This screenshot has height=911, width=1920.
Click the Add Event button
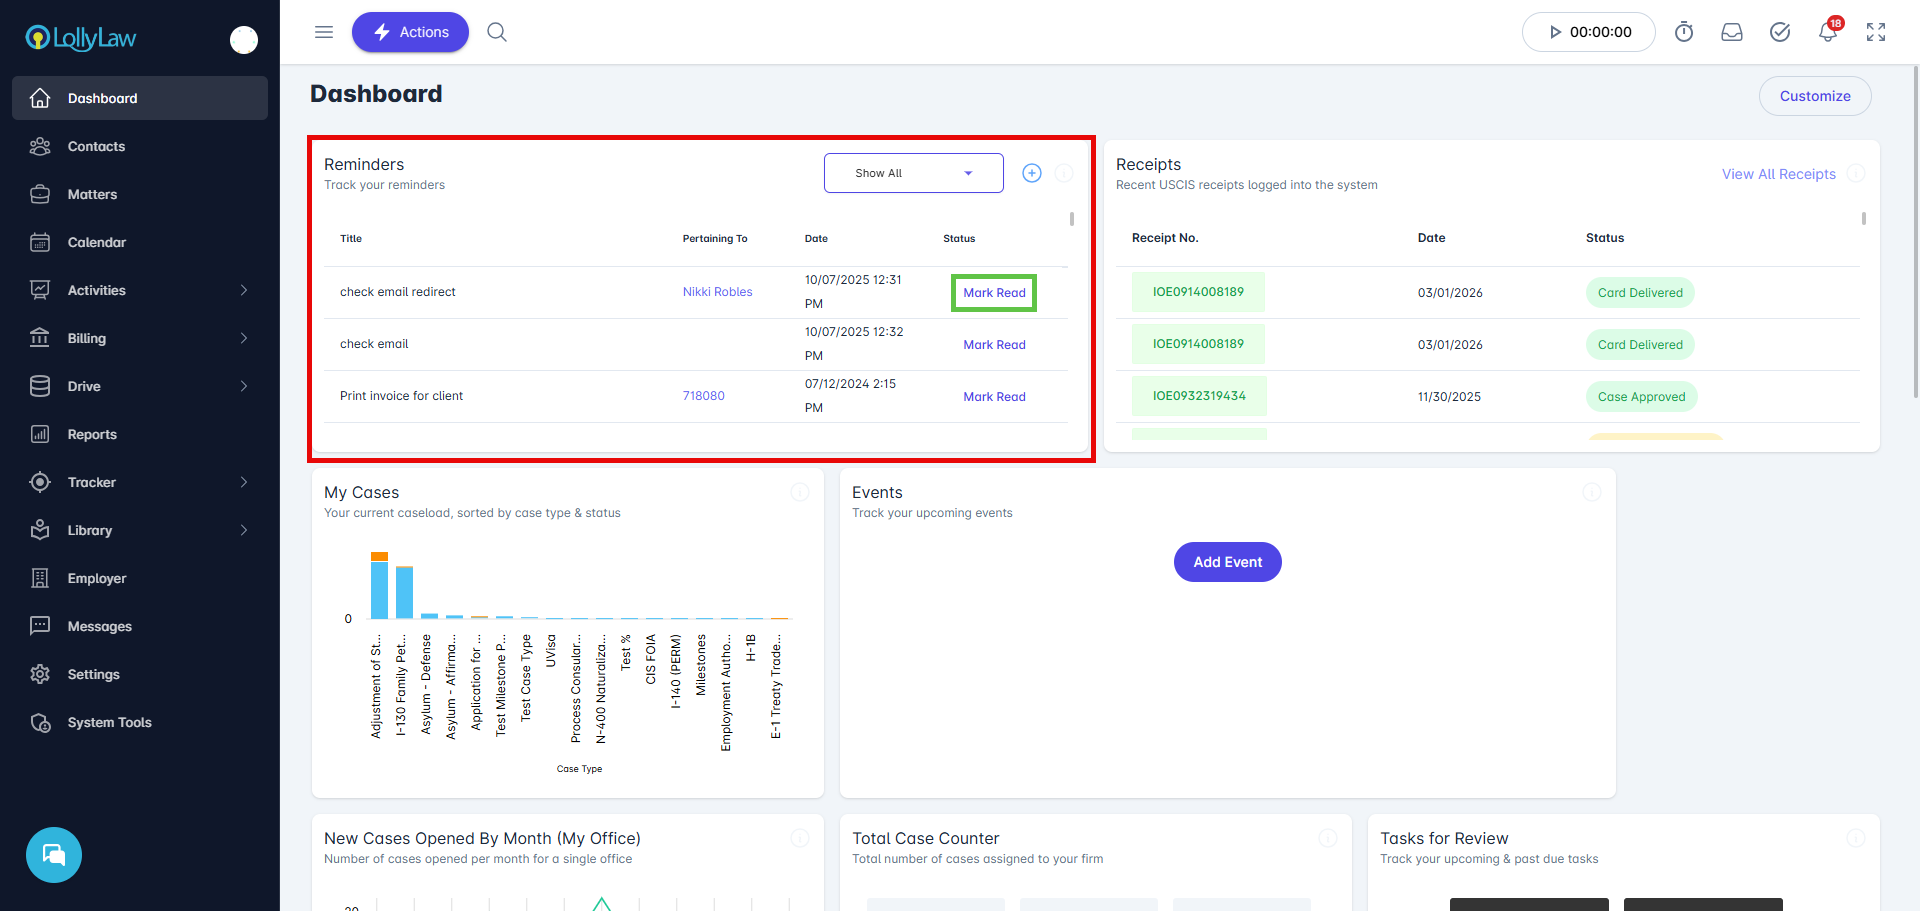[1227, 562]
